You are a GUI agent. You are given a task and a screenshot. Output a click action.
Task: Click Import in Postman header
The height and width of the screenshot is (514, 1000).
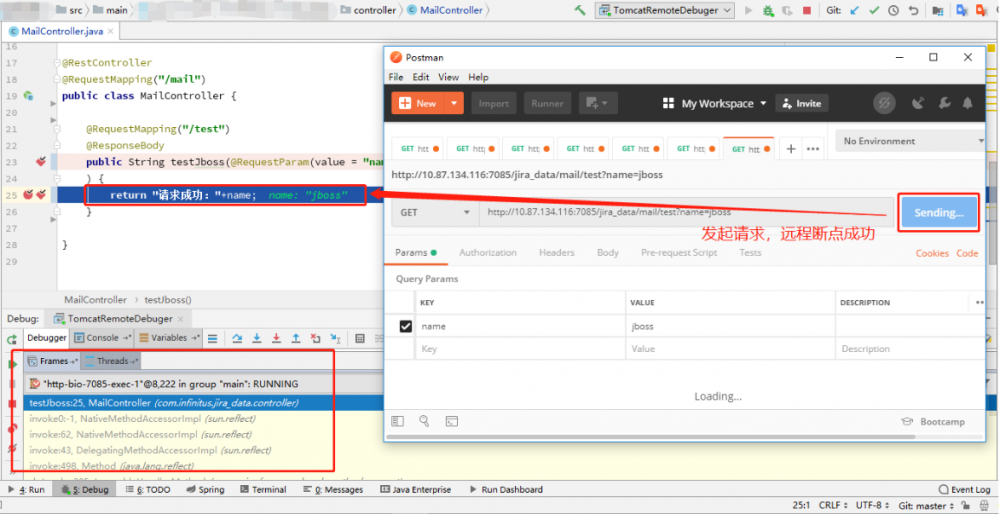pyautogui.click(x=494, y=103)
